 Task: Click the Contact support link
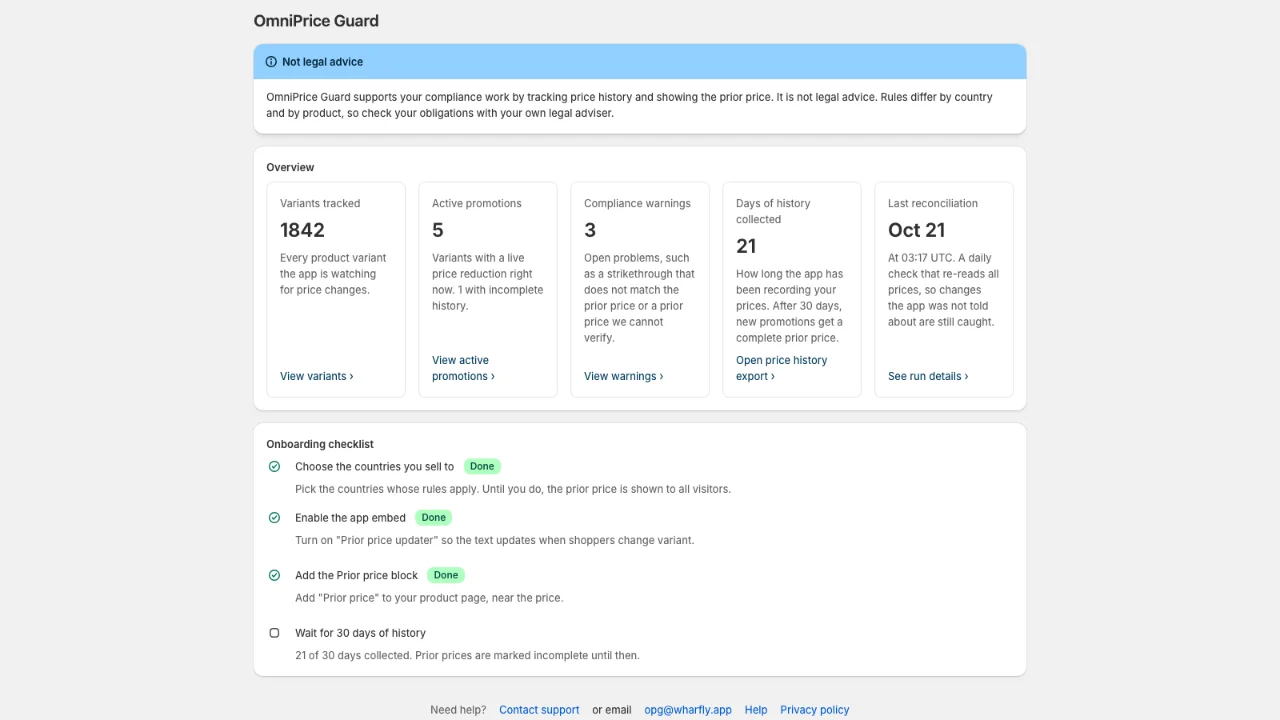pyautogui.click(x=539, y=710)
